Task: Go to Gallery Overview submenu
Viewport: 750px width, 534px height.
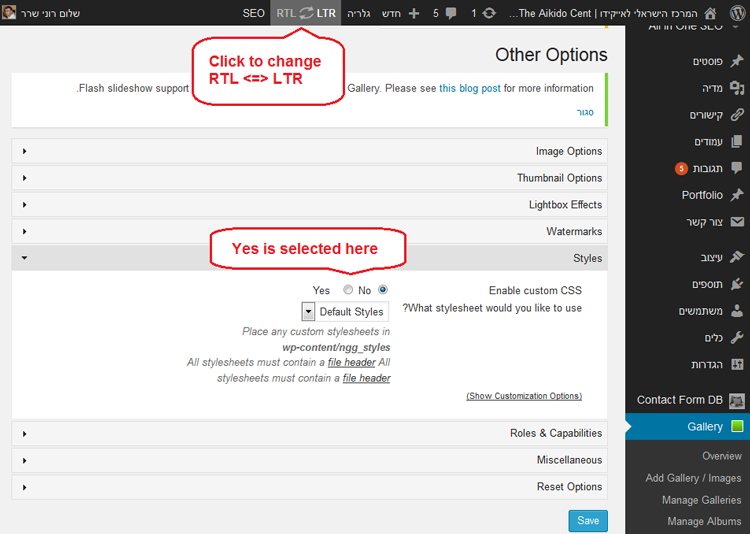Action: (721, 456)
